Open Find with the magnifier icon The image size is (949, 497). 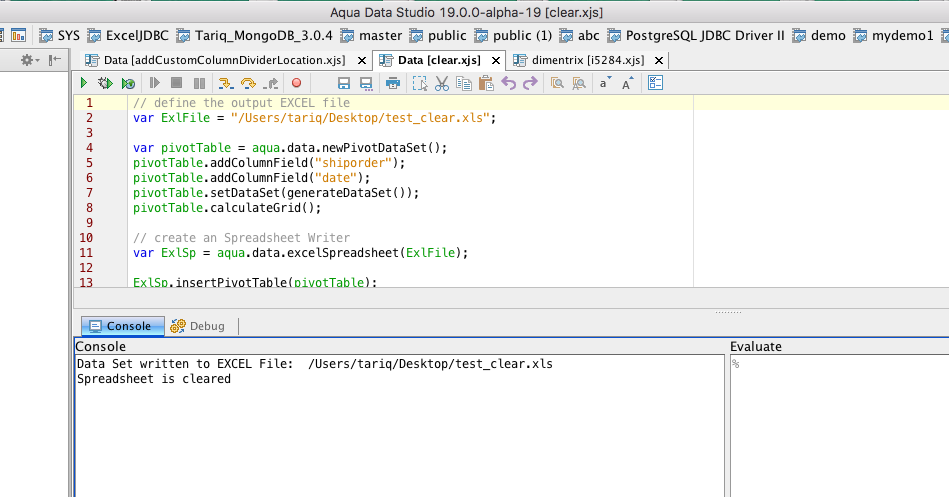557,84
